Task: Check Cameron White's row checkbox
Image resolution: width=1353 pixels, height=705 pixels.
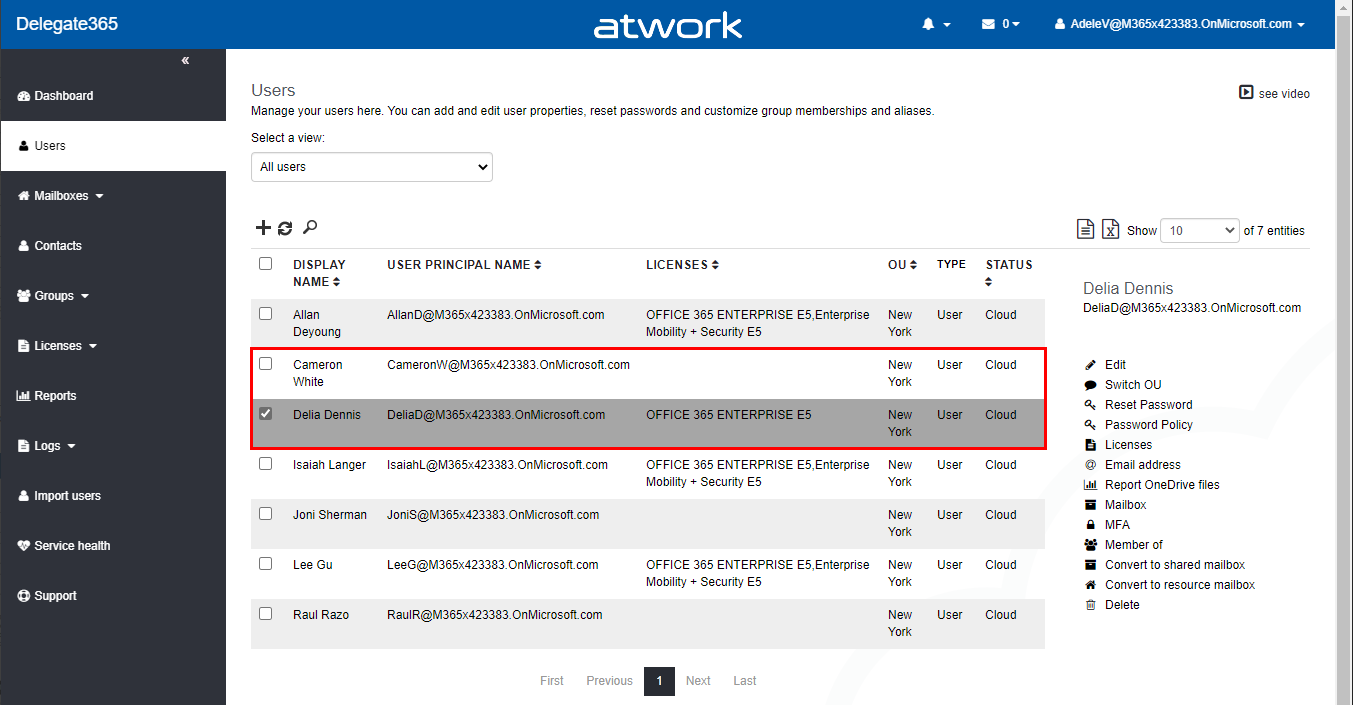Action: [x=265, y=364]
